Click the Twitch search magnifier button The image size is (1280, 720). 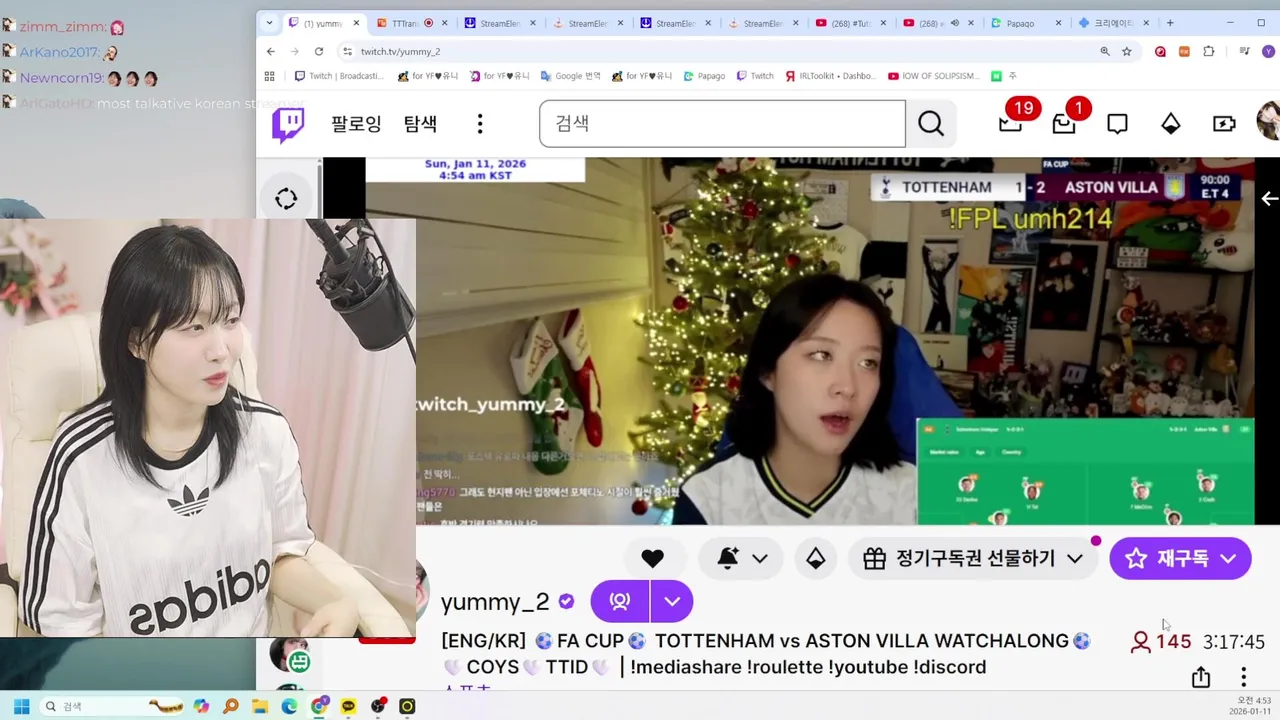931,124
